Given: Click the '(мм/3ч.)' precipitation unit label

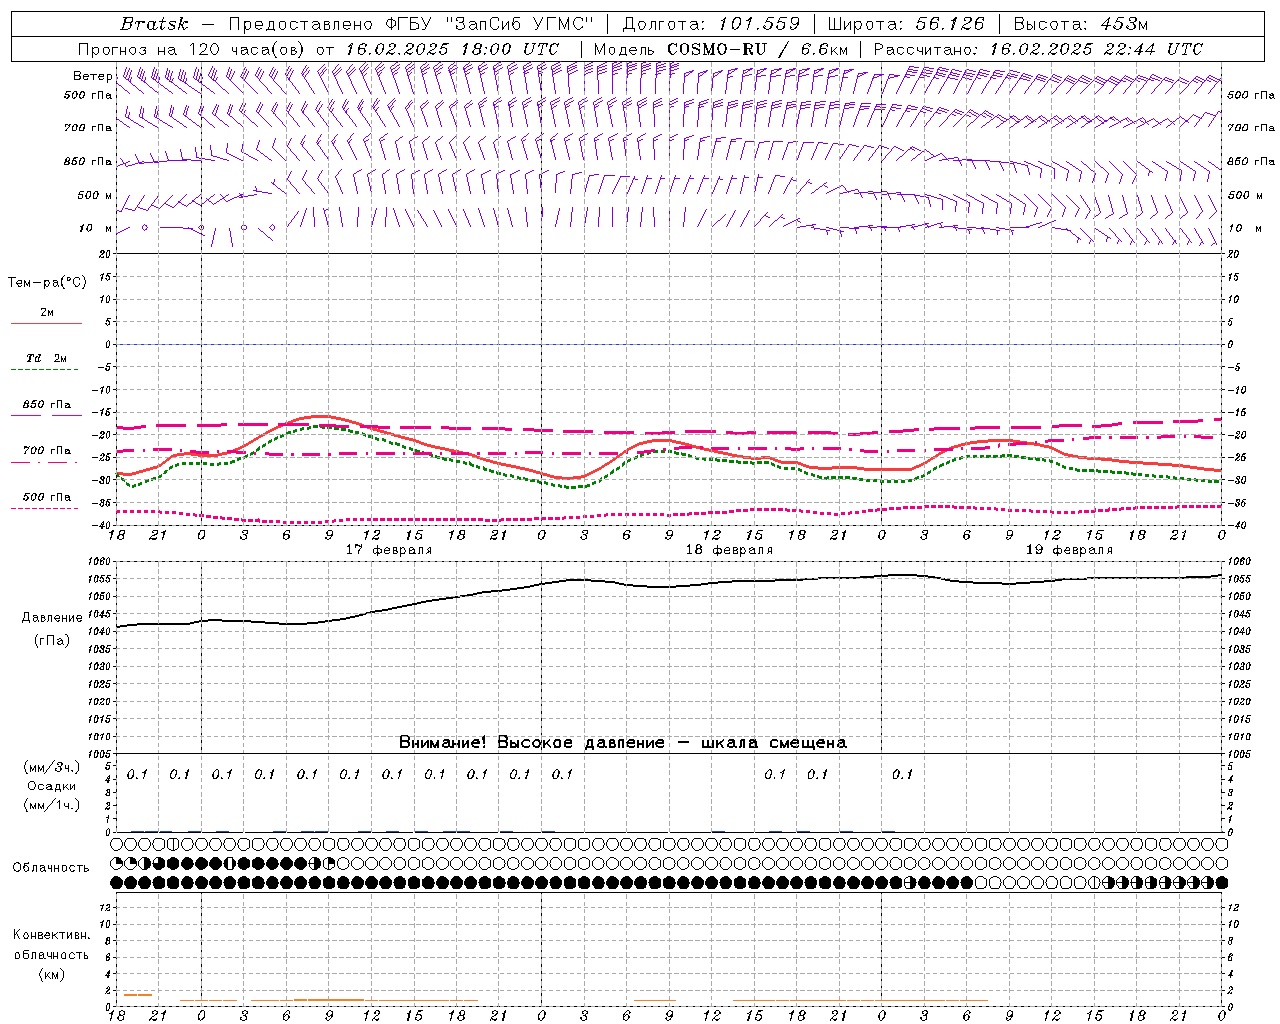Looking at the screenshot, I should pos(52,768).
